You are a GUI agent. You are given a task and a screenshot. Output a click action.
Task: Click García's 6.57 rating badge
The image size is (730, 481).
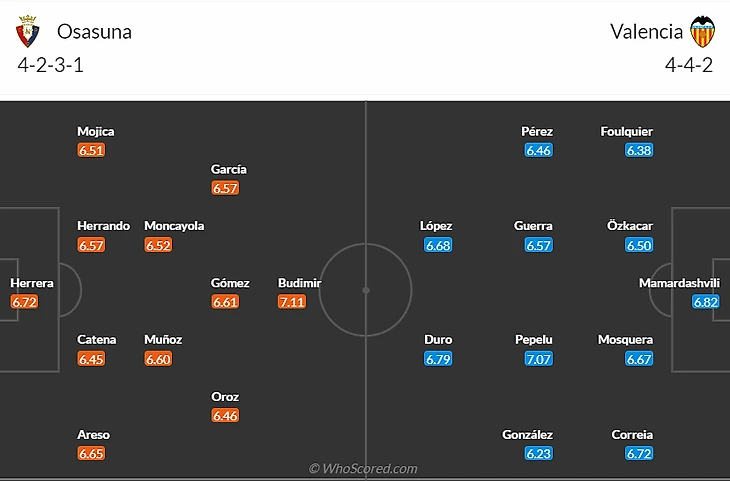click(x=226, y=188)
